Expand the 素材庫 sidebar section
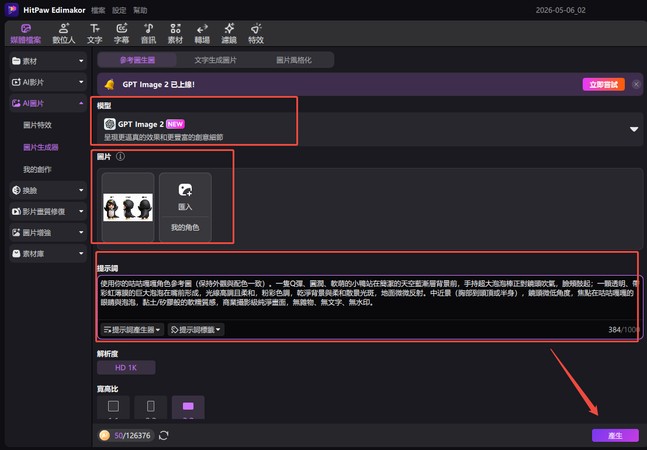Screen dimensions: 647x450 (x=48, y=253)
